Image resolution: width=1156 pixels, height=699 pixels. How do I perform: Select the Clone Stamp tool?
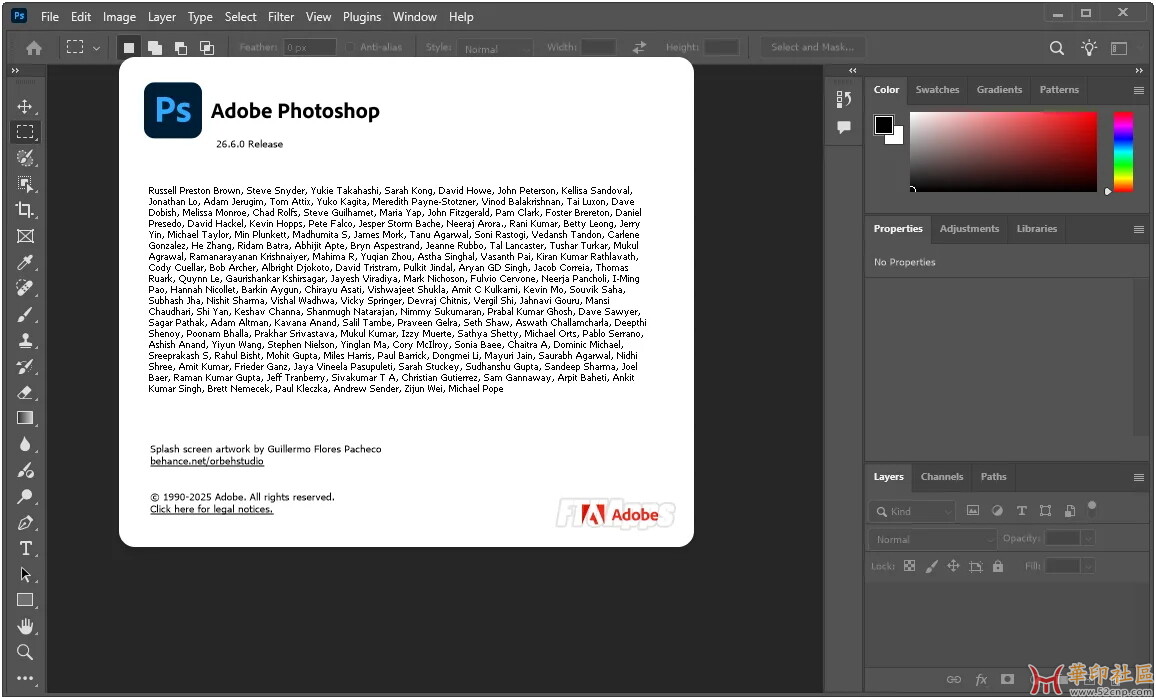[25, 341]
